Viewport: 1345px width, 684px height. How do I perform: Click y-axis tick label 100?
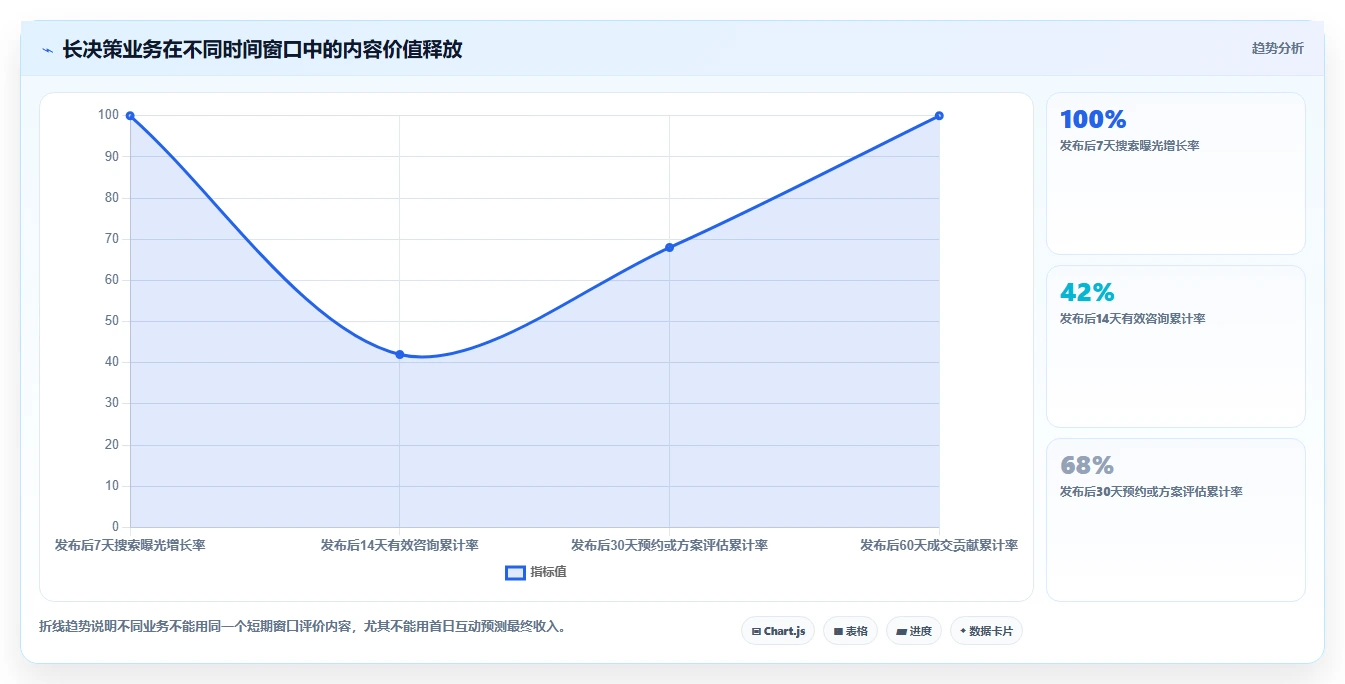click(108, 115)
